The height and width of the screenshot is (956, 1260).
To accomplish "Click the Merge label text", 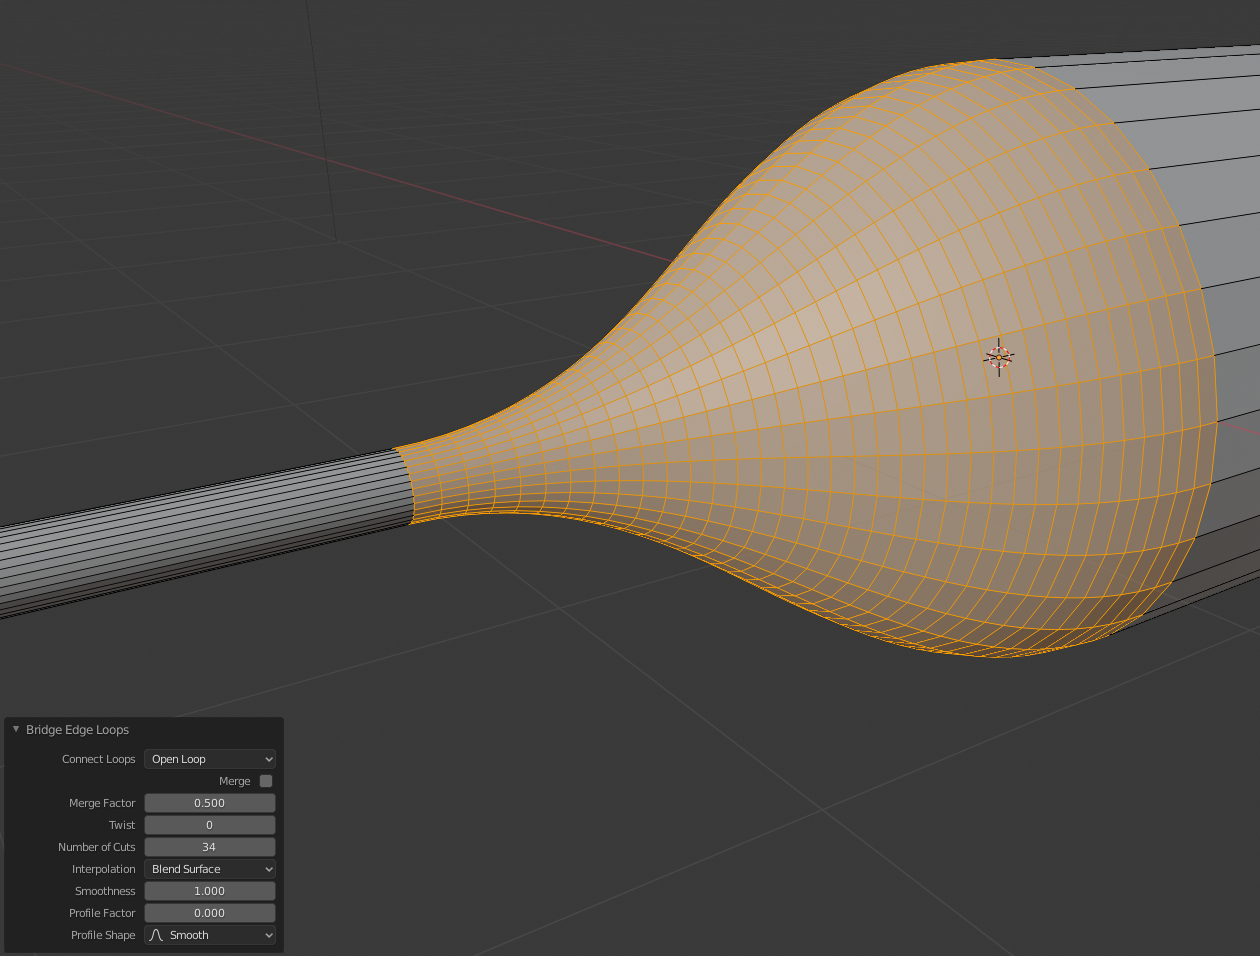I will [234, 781].
